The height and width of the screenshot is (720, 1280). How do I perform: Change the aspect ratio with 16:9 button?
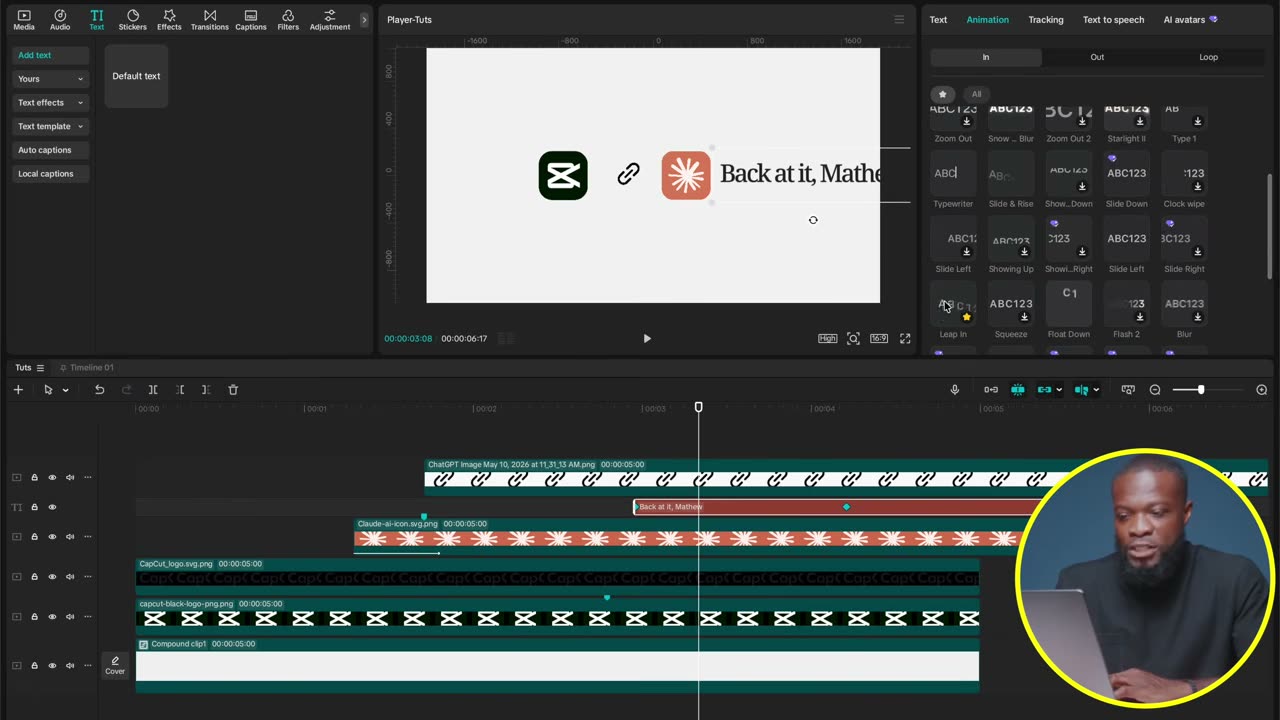[879, 339]
